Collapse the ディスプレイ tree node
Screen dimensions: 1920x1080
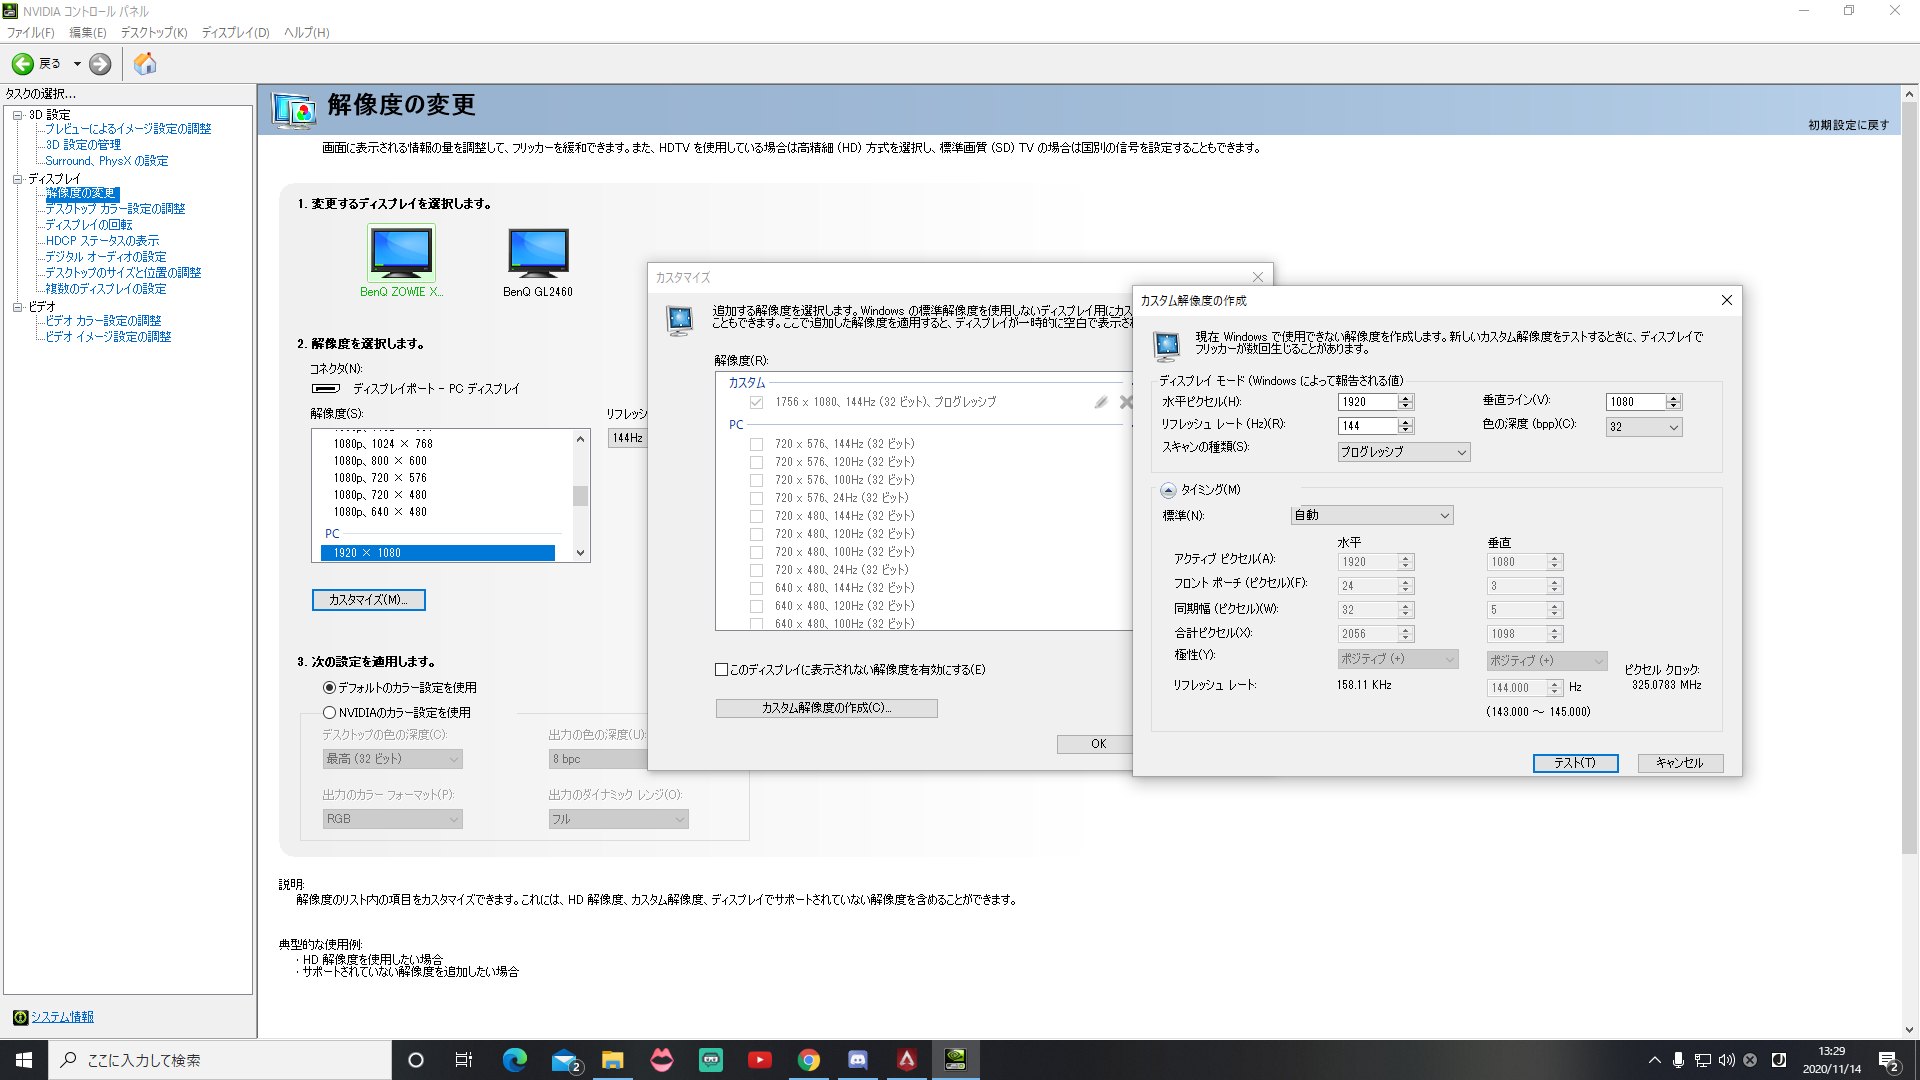[17, 179]
